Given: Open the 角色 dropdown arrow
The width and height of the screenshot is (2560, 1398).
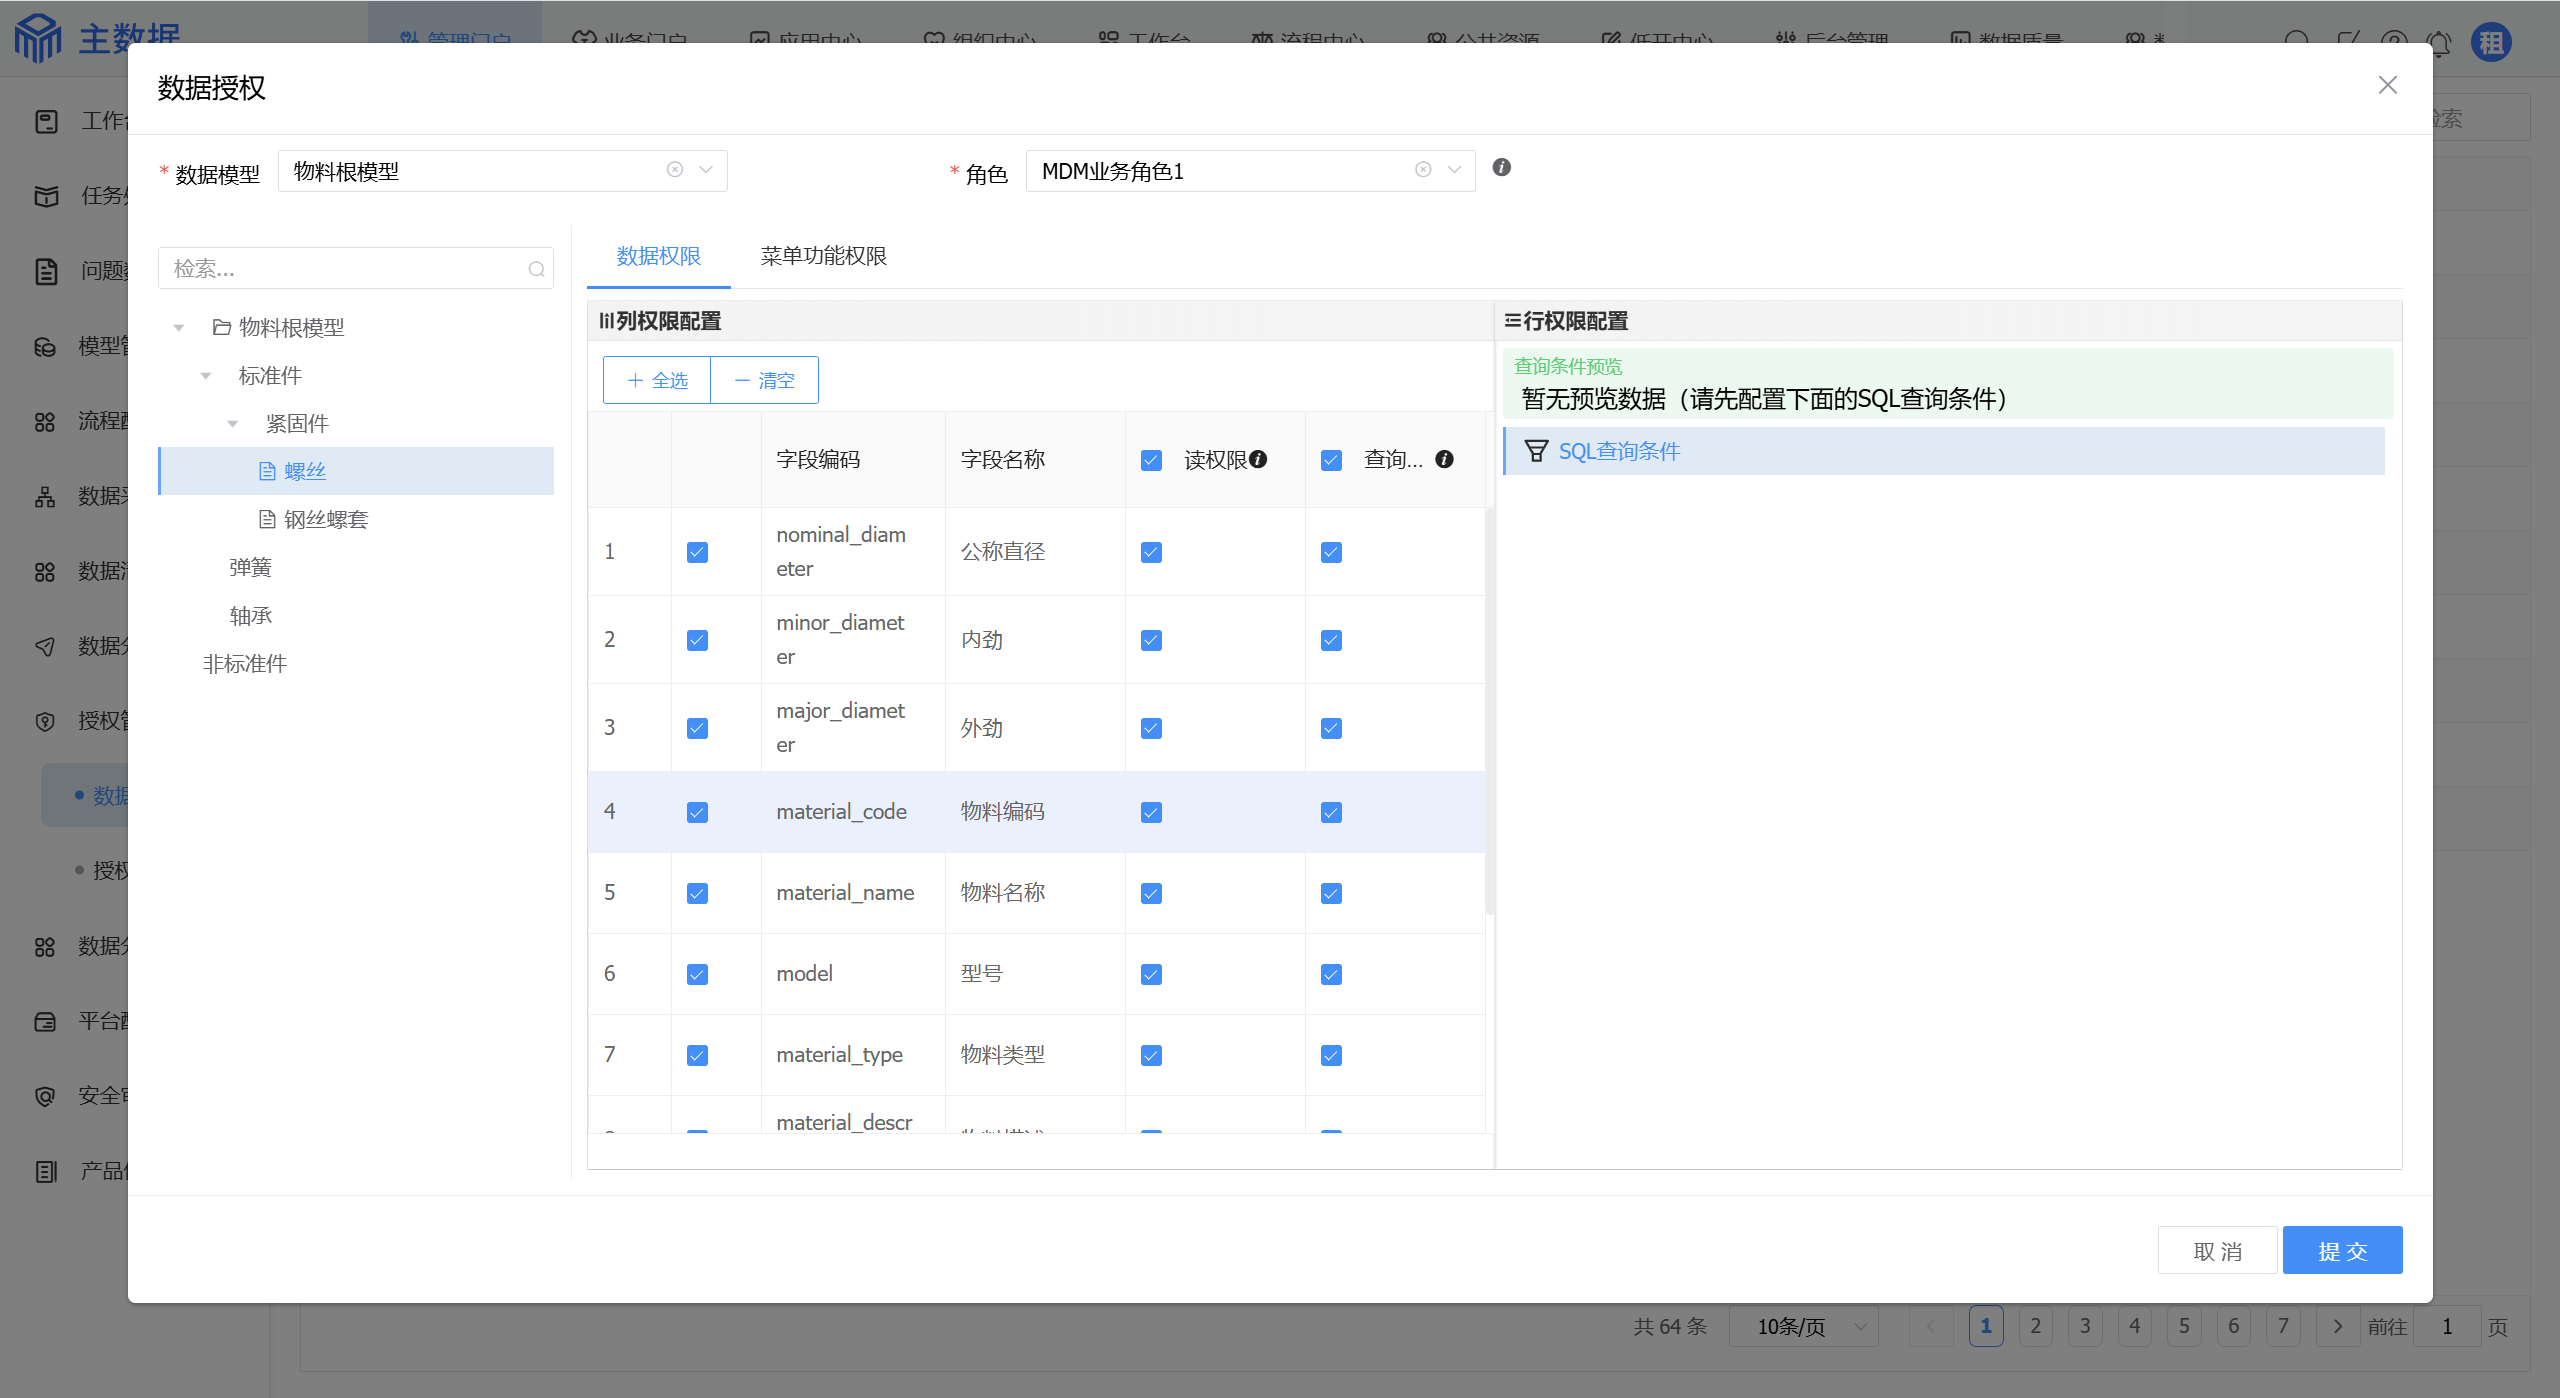Looking at the screenshot, I should point(1454,170).
